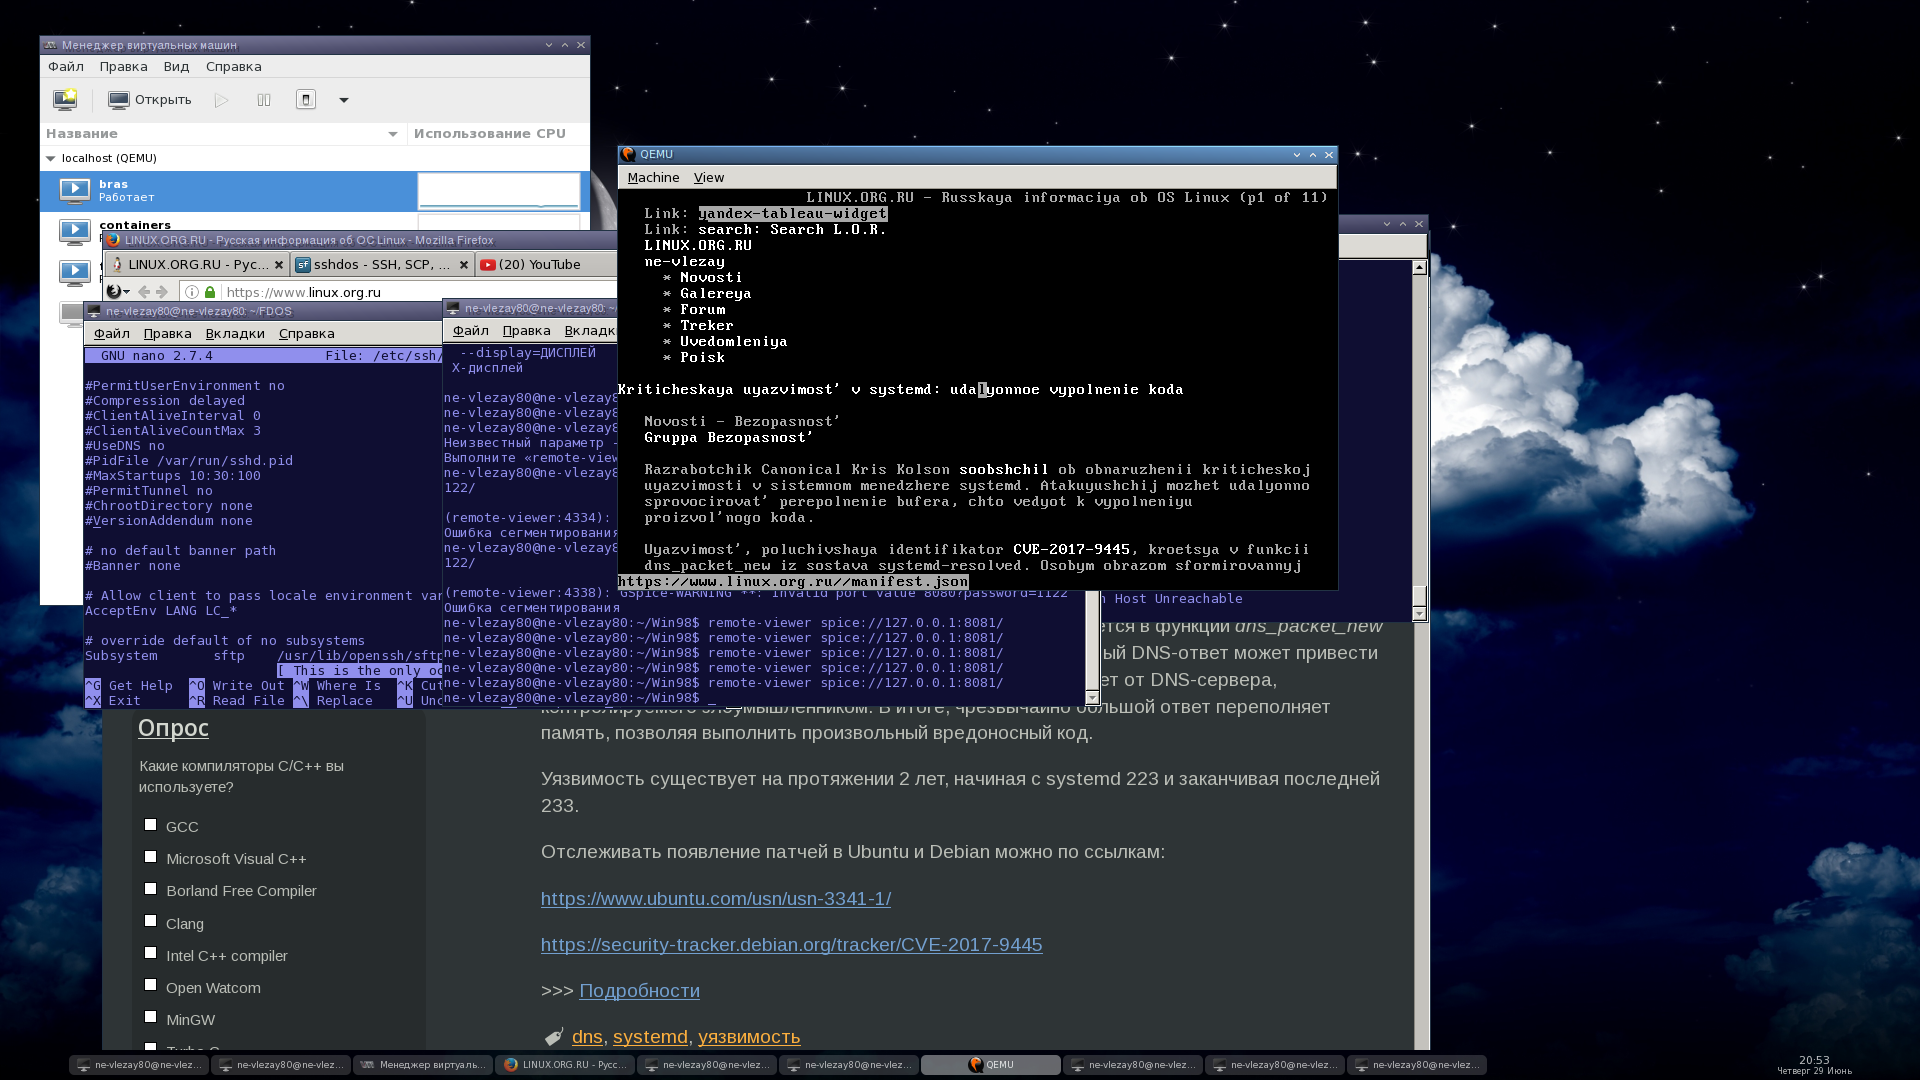Screen dimensions: 1920x1080
Task: Click 'Forum' entry in the QEMU guest screen
Action: (x=702, y=310)
